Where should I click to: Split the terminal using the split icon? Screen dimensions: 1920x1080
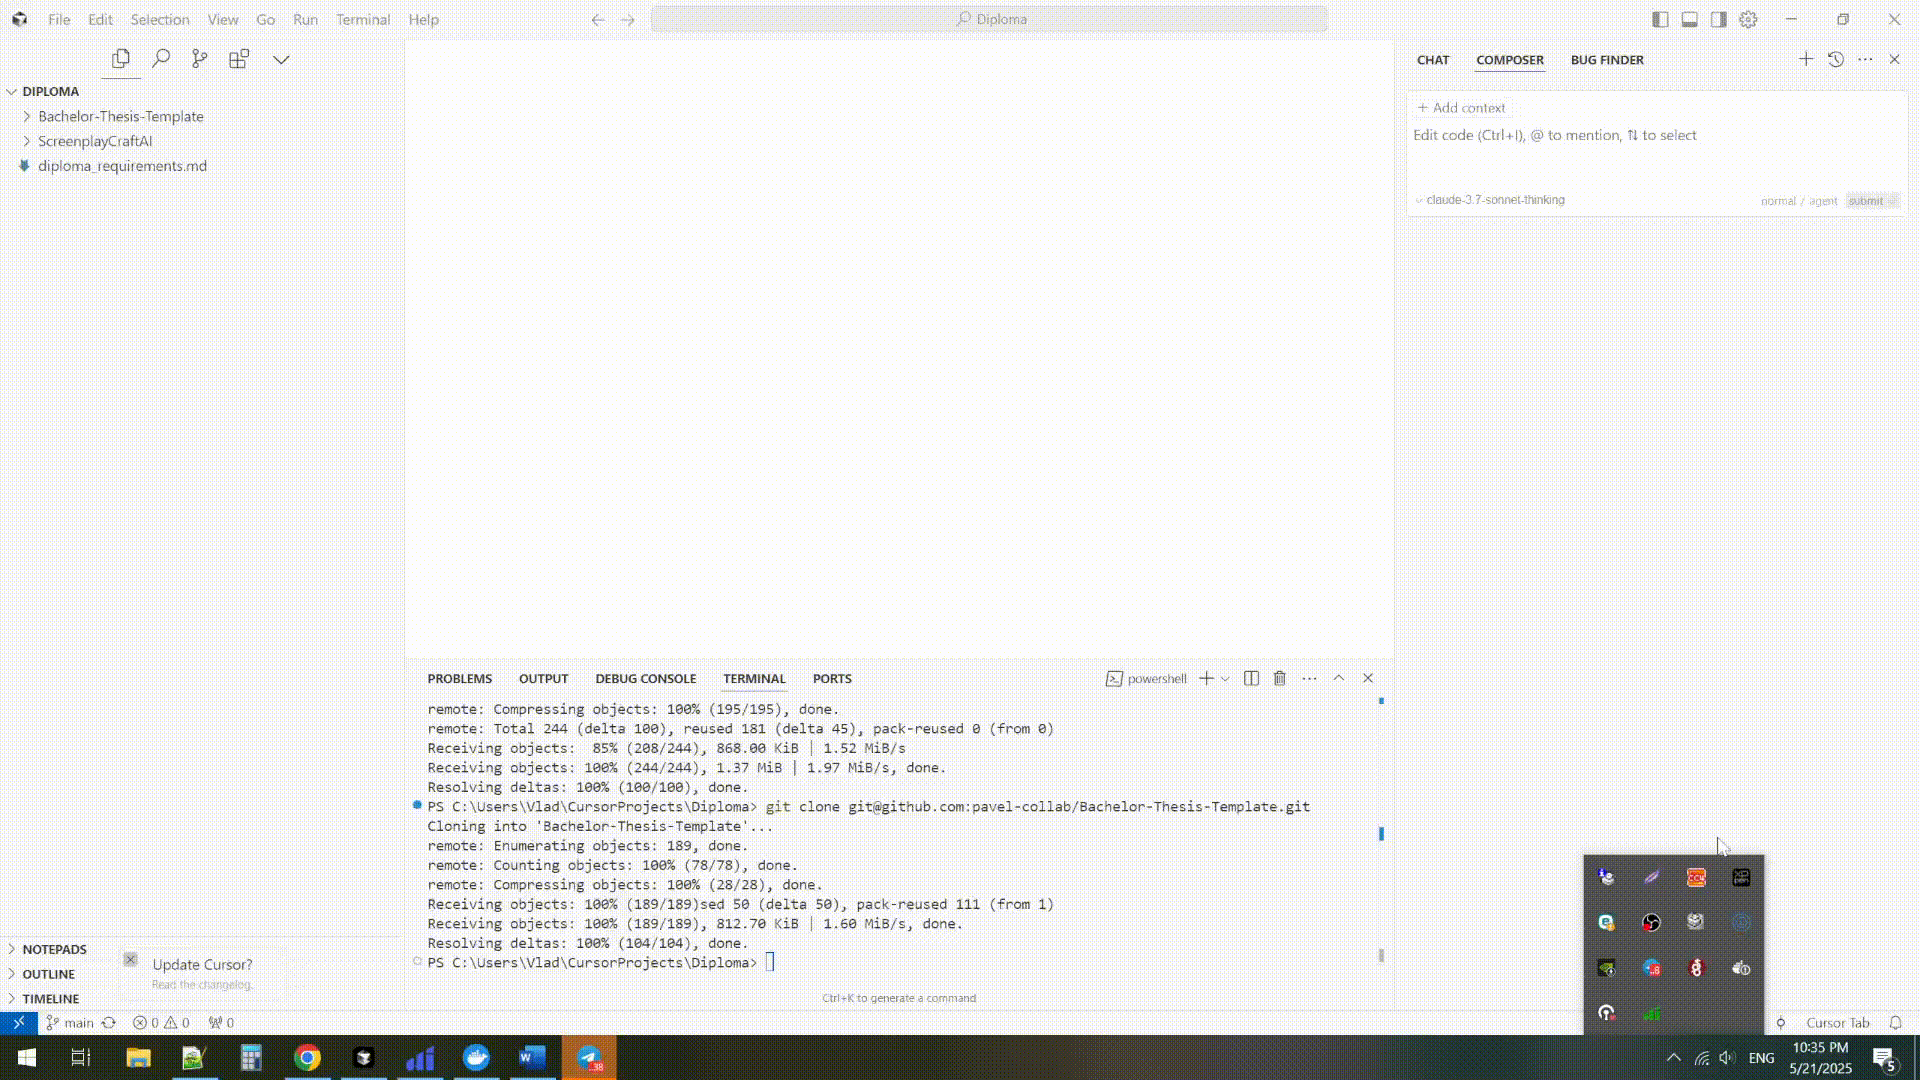pos(1251,678)
